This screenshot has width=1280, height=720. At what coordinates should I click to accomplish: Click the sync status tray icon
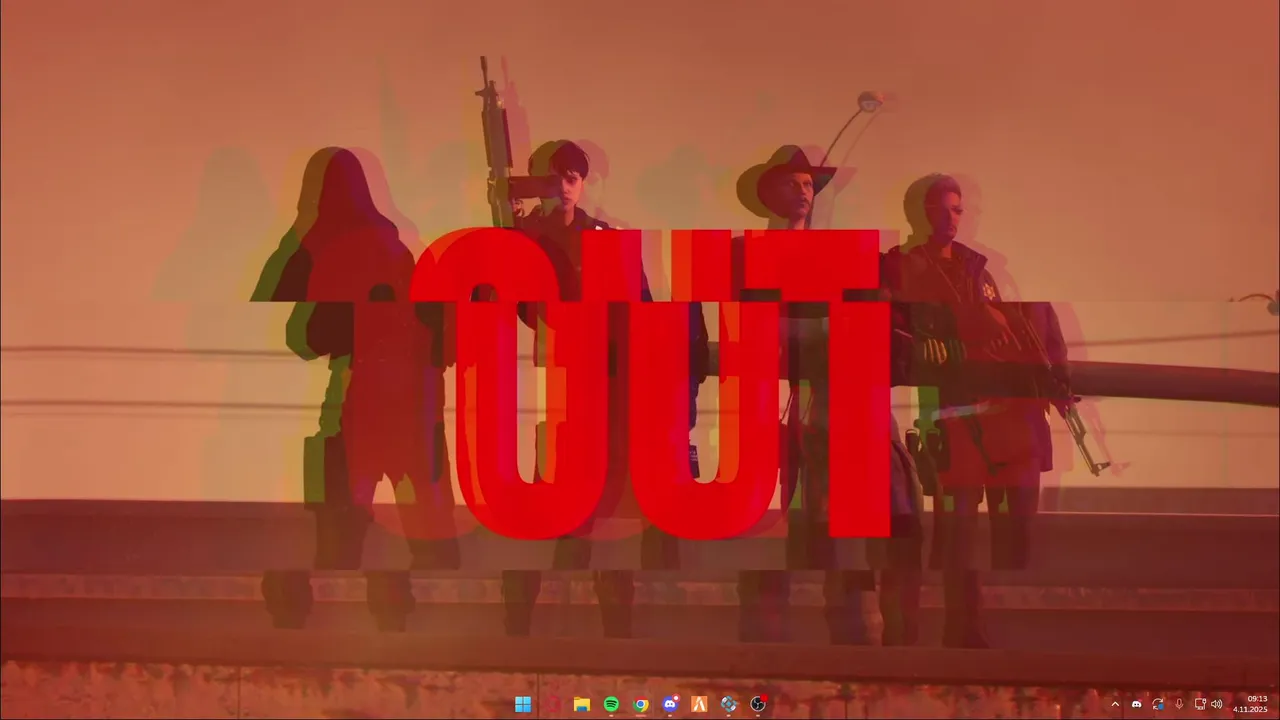coord(1158,704)
